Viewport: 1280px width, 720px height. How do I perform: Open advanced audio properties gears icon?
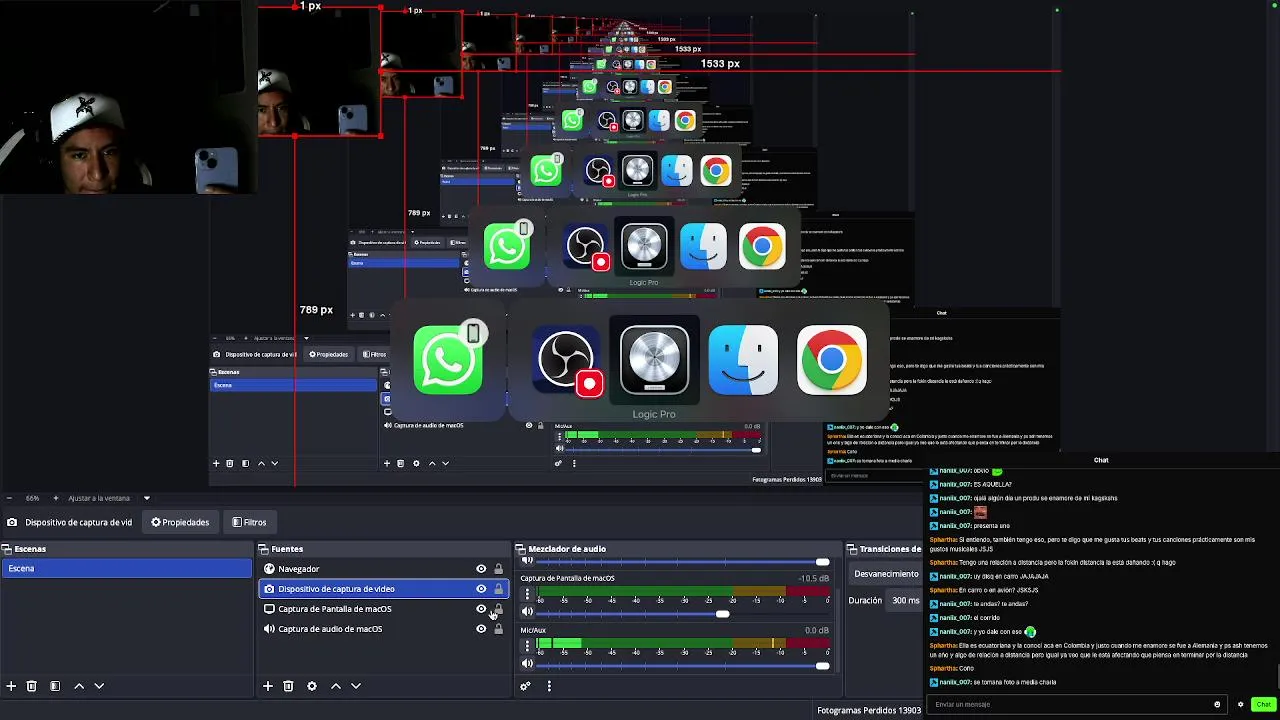tap(525, 686)
